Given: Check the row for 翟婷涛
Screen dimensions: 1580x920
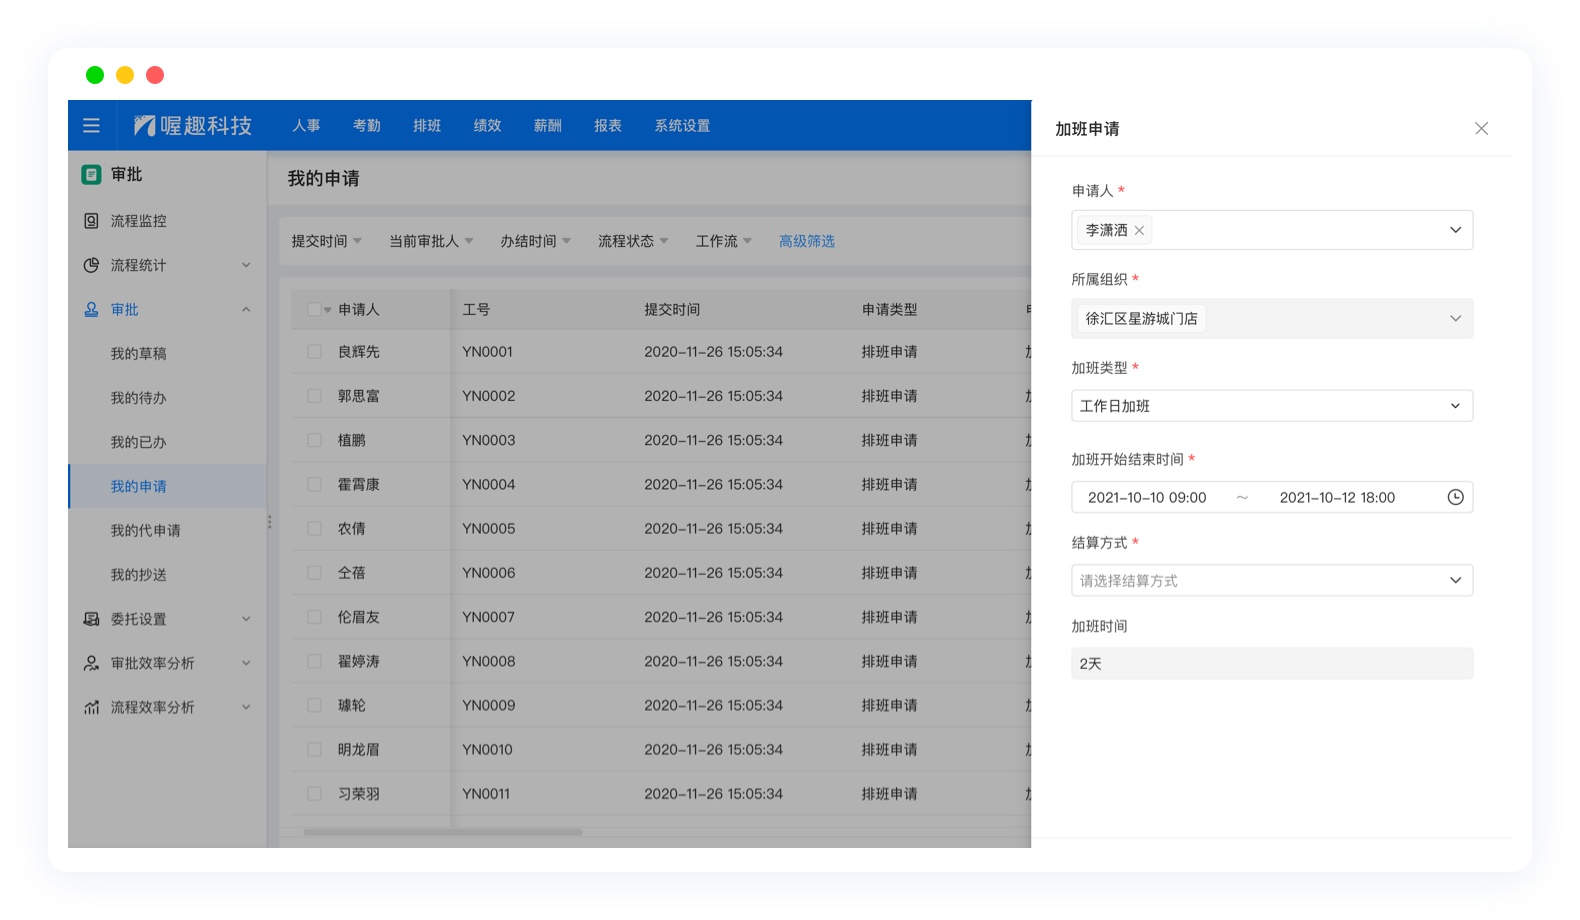Looking at the screenshot, I should tap(314, 661).
